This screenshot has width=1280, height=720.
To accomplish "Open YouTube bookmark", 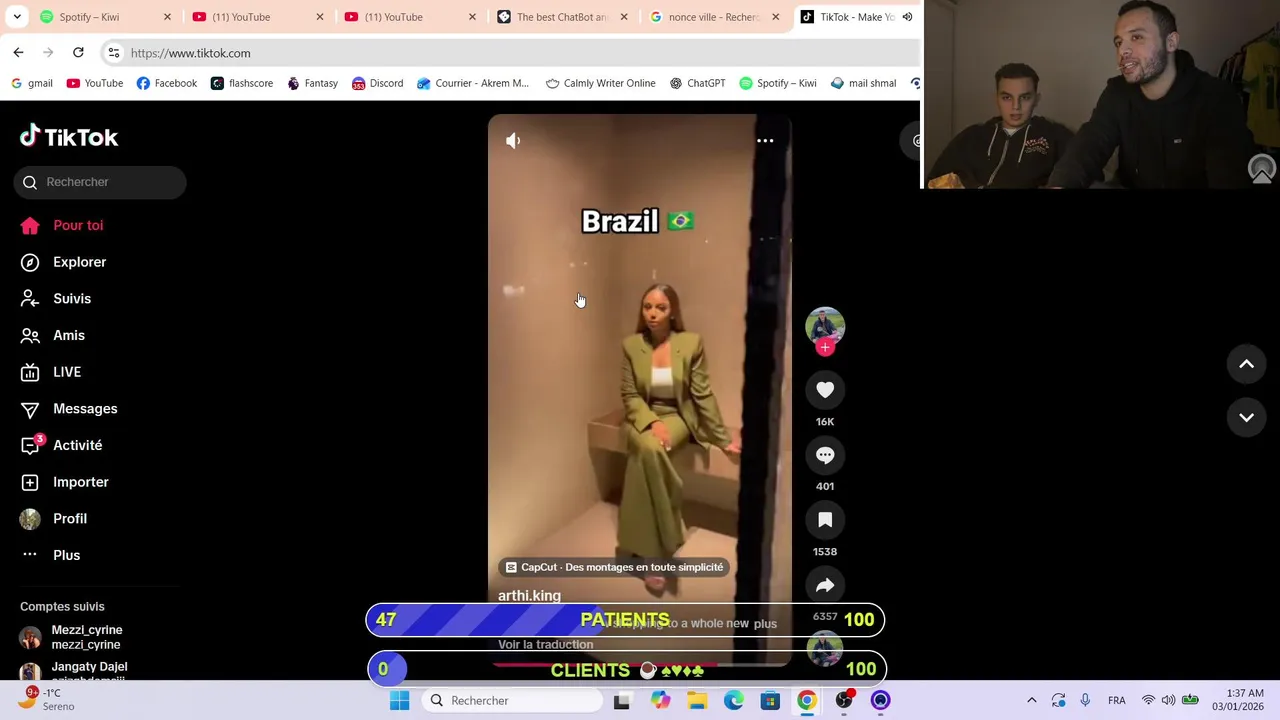I will pos(94,83).
